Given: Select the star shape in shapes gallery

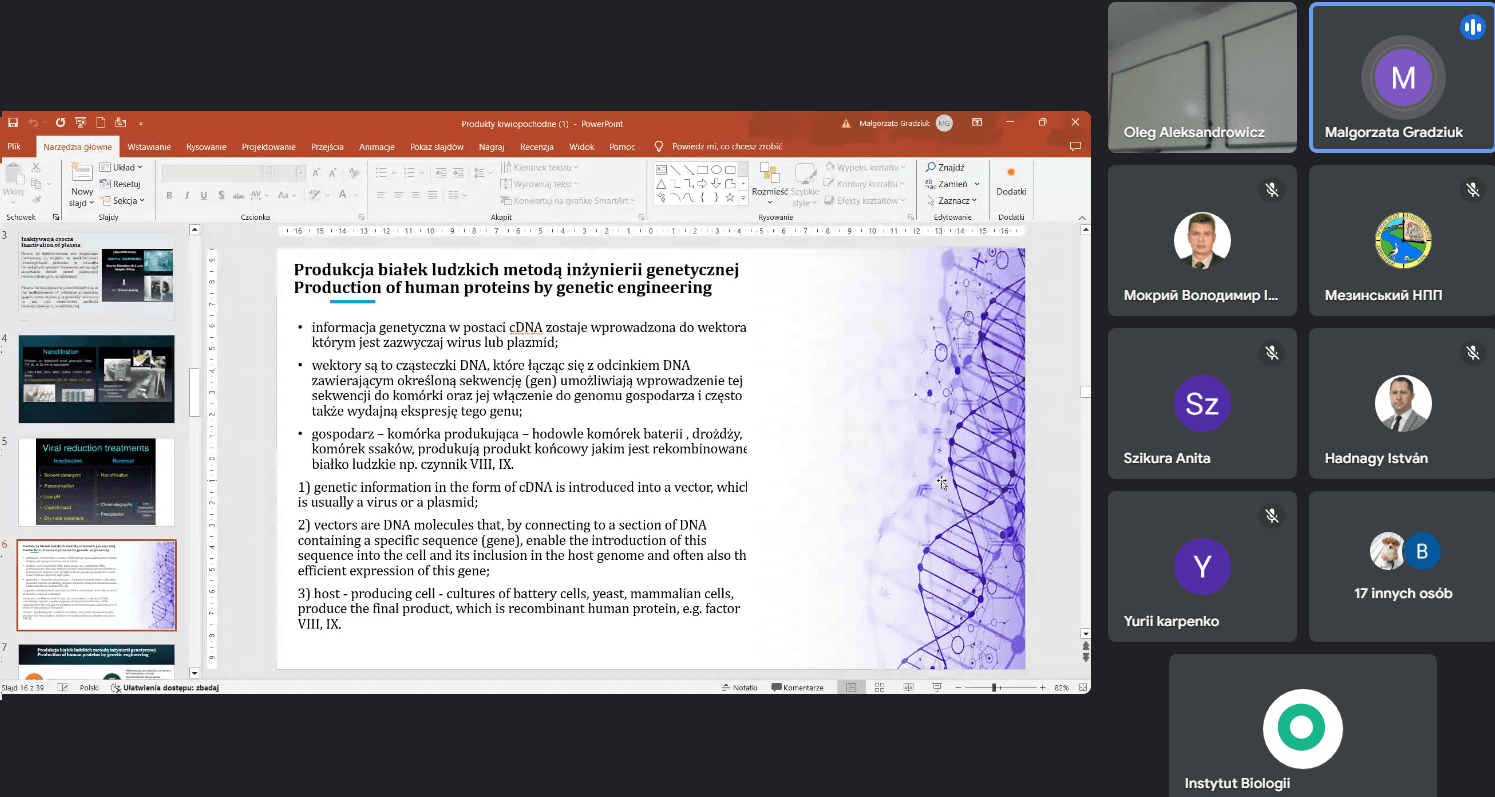Looking at the screenshot, I should click(x=730, y=197).
